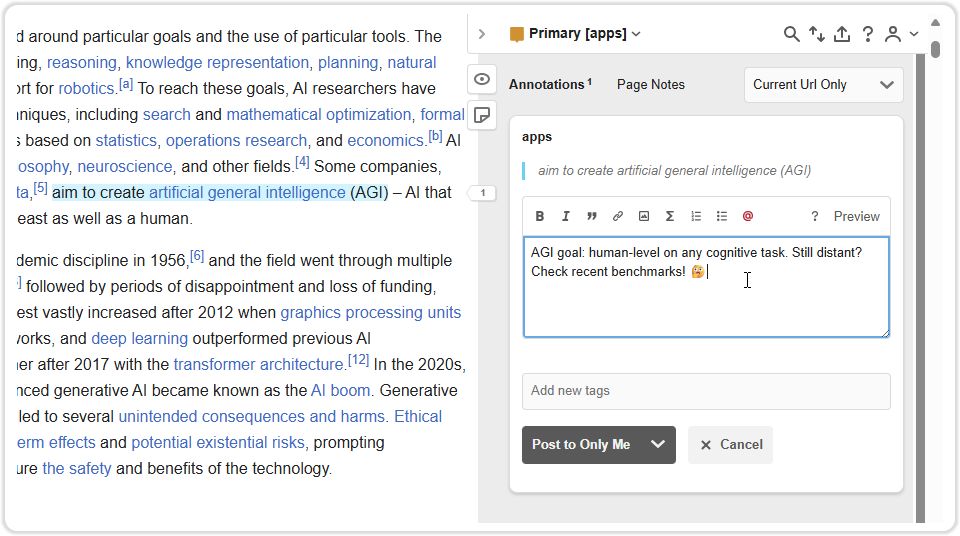
Task: Insert a link via editor toolbar
Action: click(x=618, y=216)
